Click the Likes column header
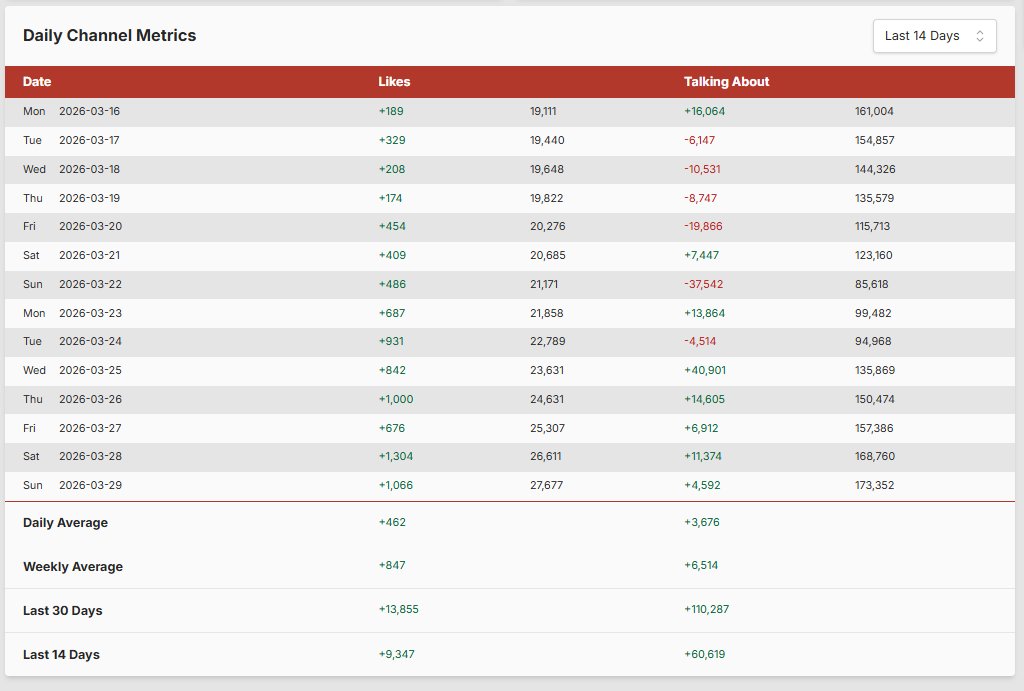Viewport: 1024px width, 691px height. coord(394,82)
